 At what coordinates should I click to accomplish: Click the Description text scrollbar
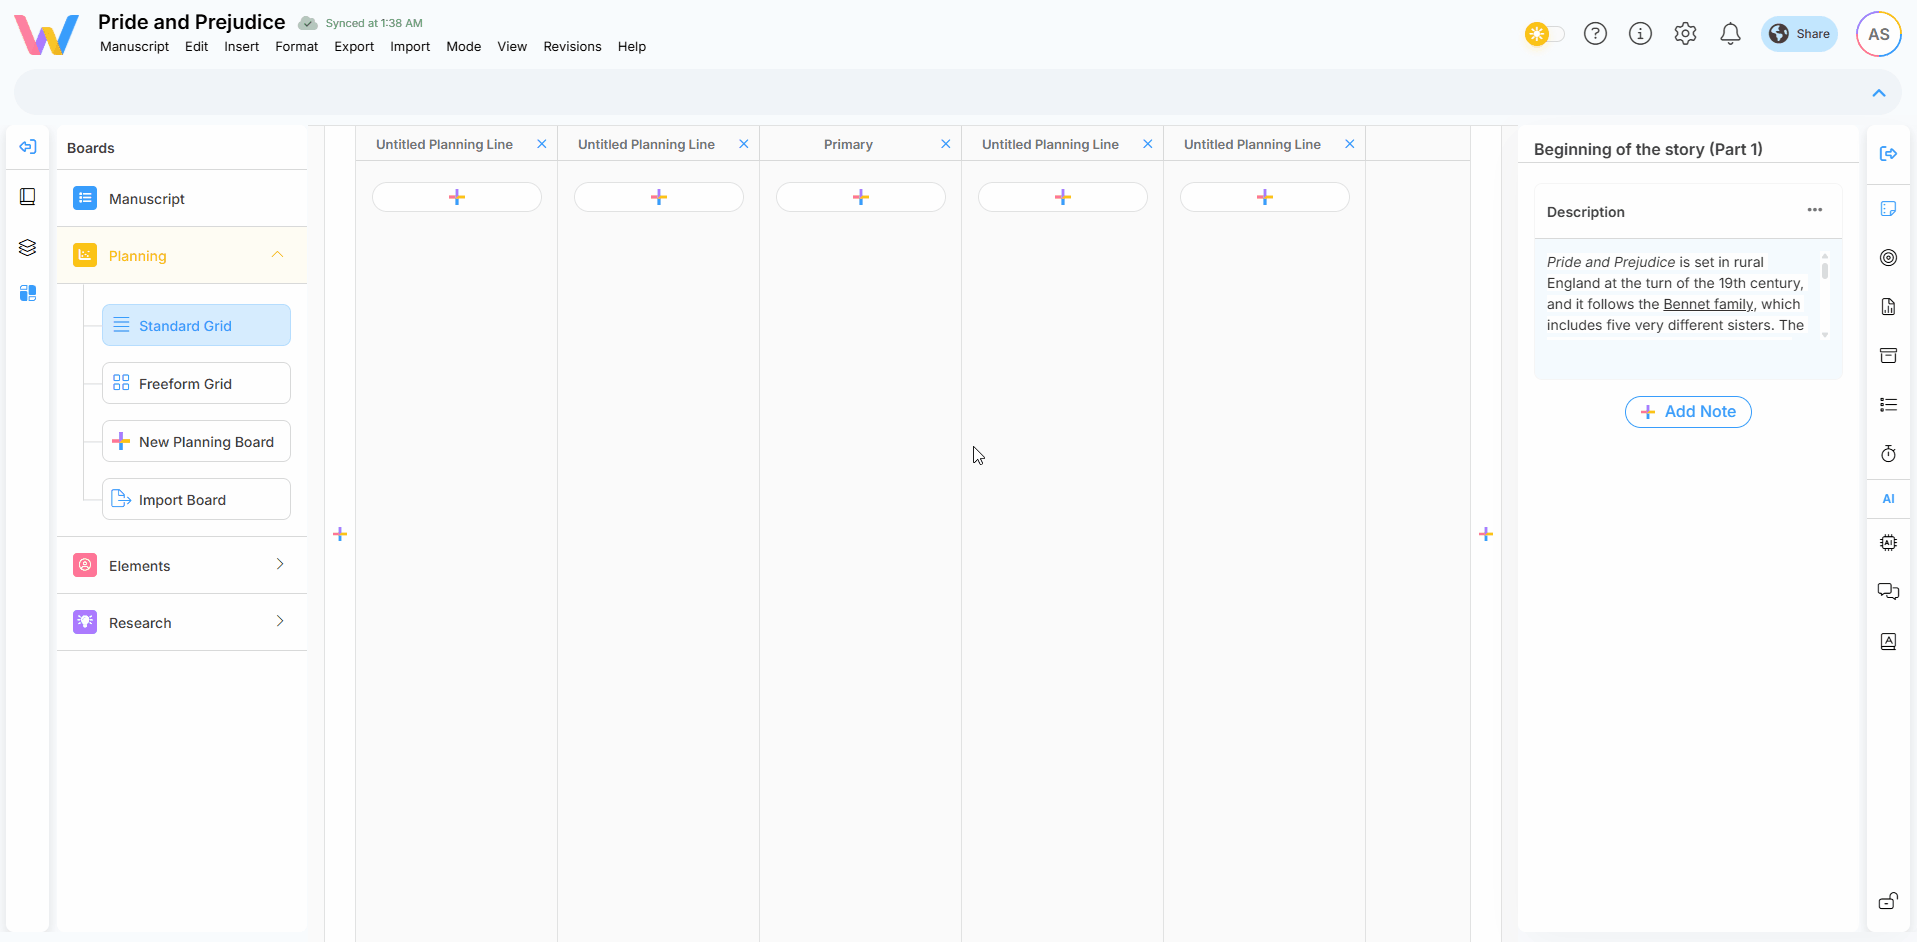click(x=1825, y=272)
